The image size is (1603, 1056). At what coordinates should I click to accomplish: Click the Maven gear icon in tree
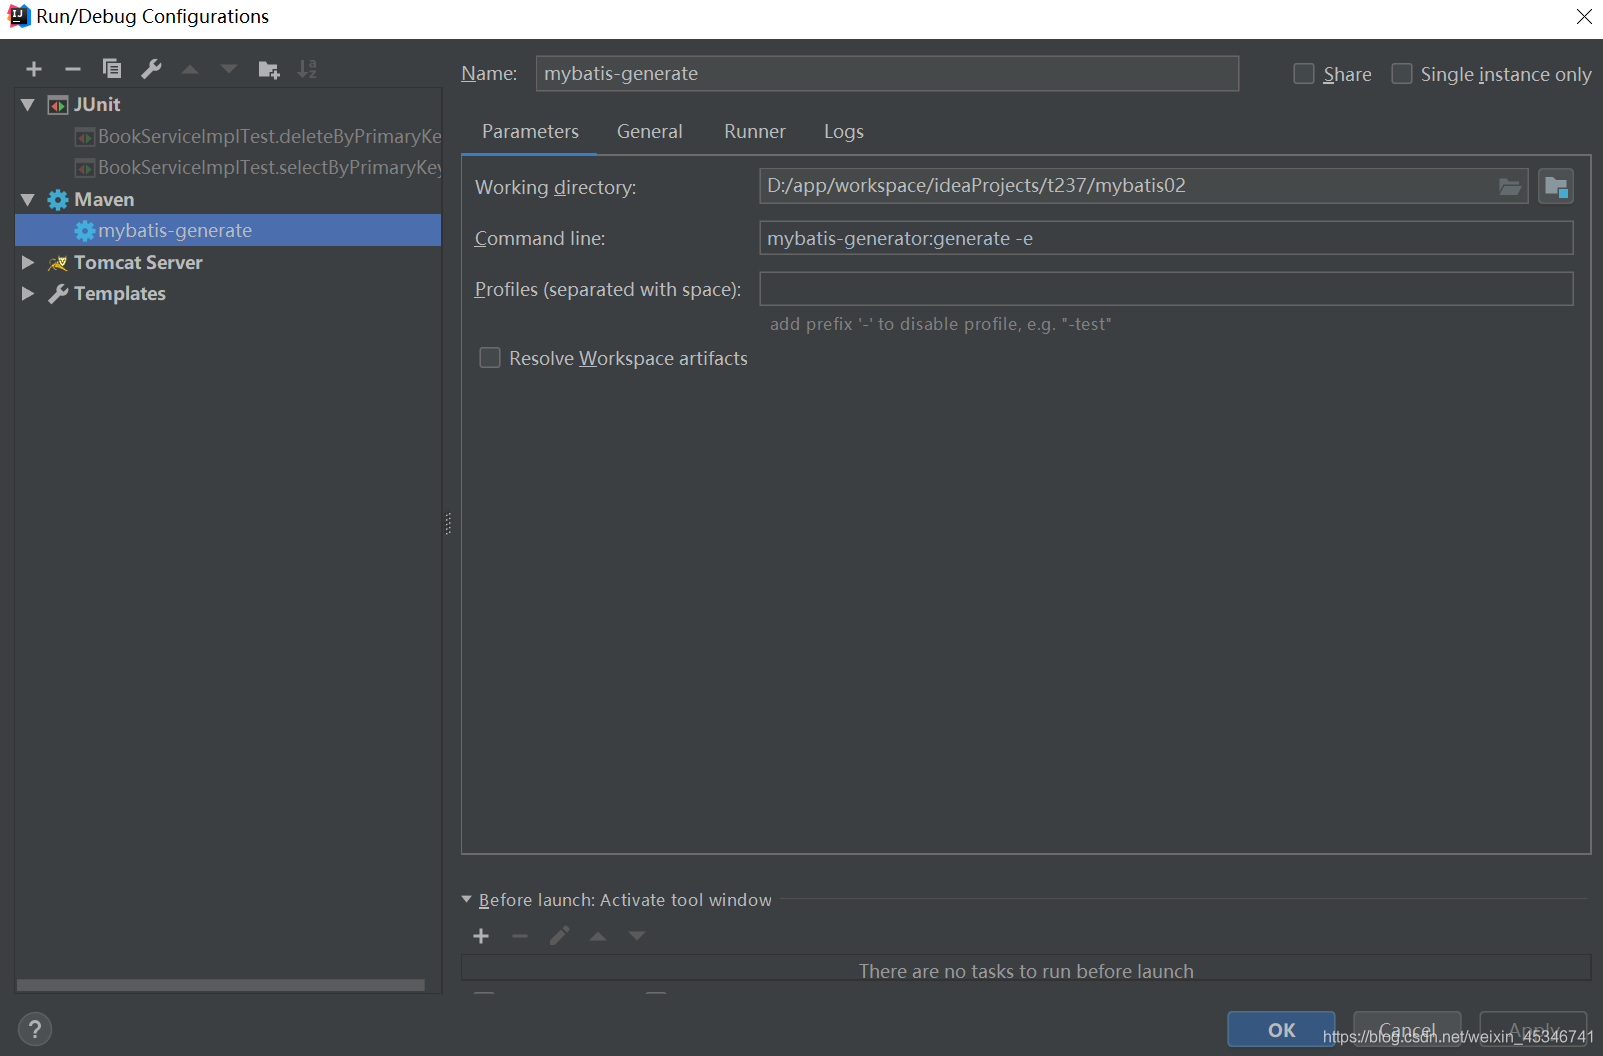point(58,200)
